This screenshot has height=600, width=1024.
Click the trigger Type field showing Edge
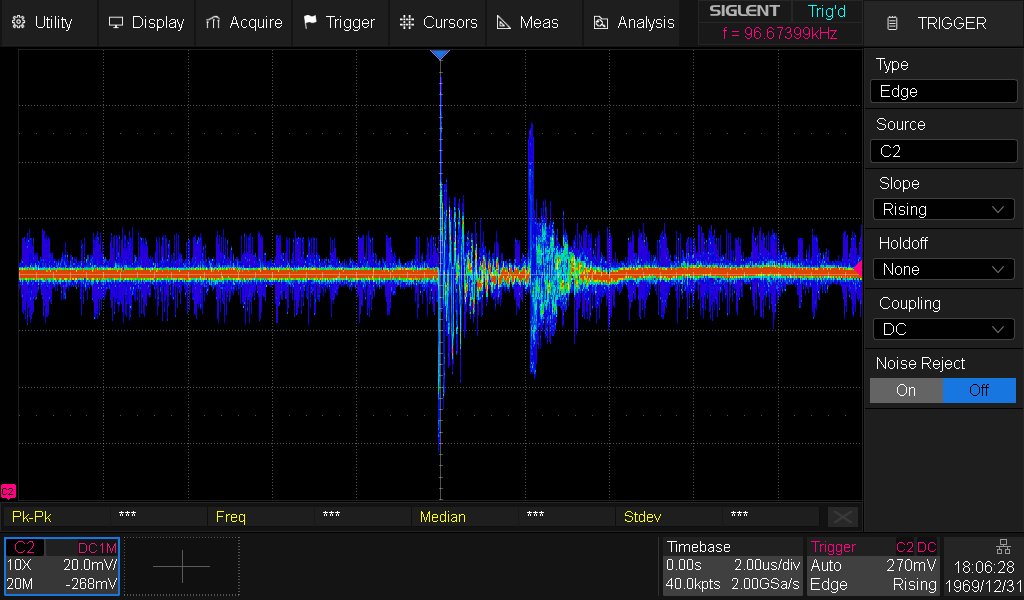pos(943,91)
